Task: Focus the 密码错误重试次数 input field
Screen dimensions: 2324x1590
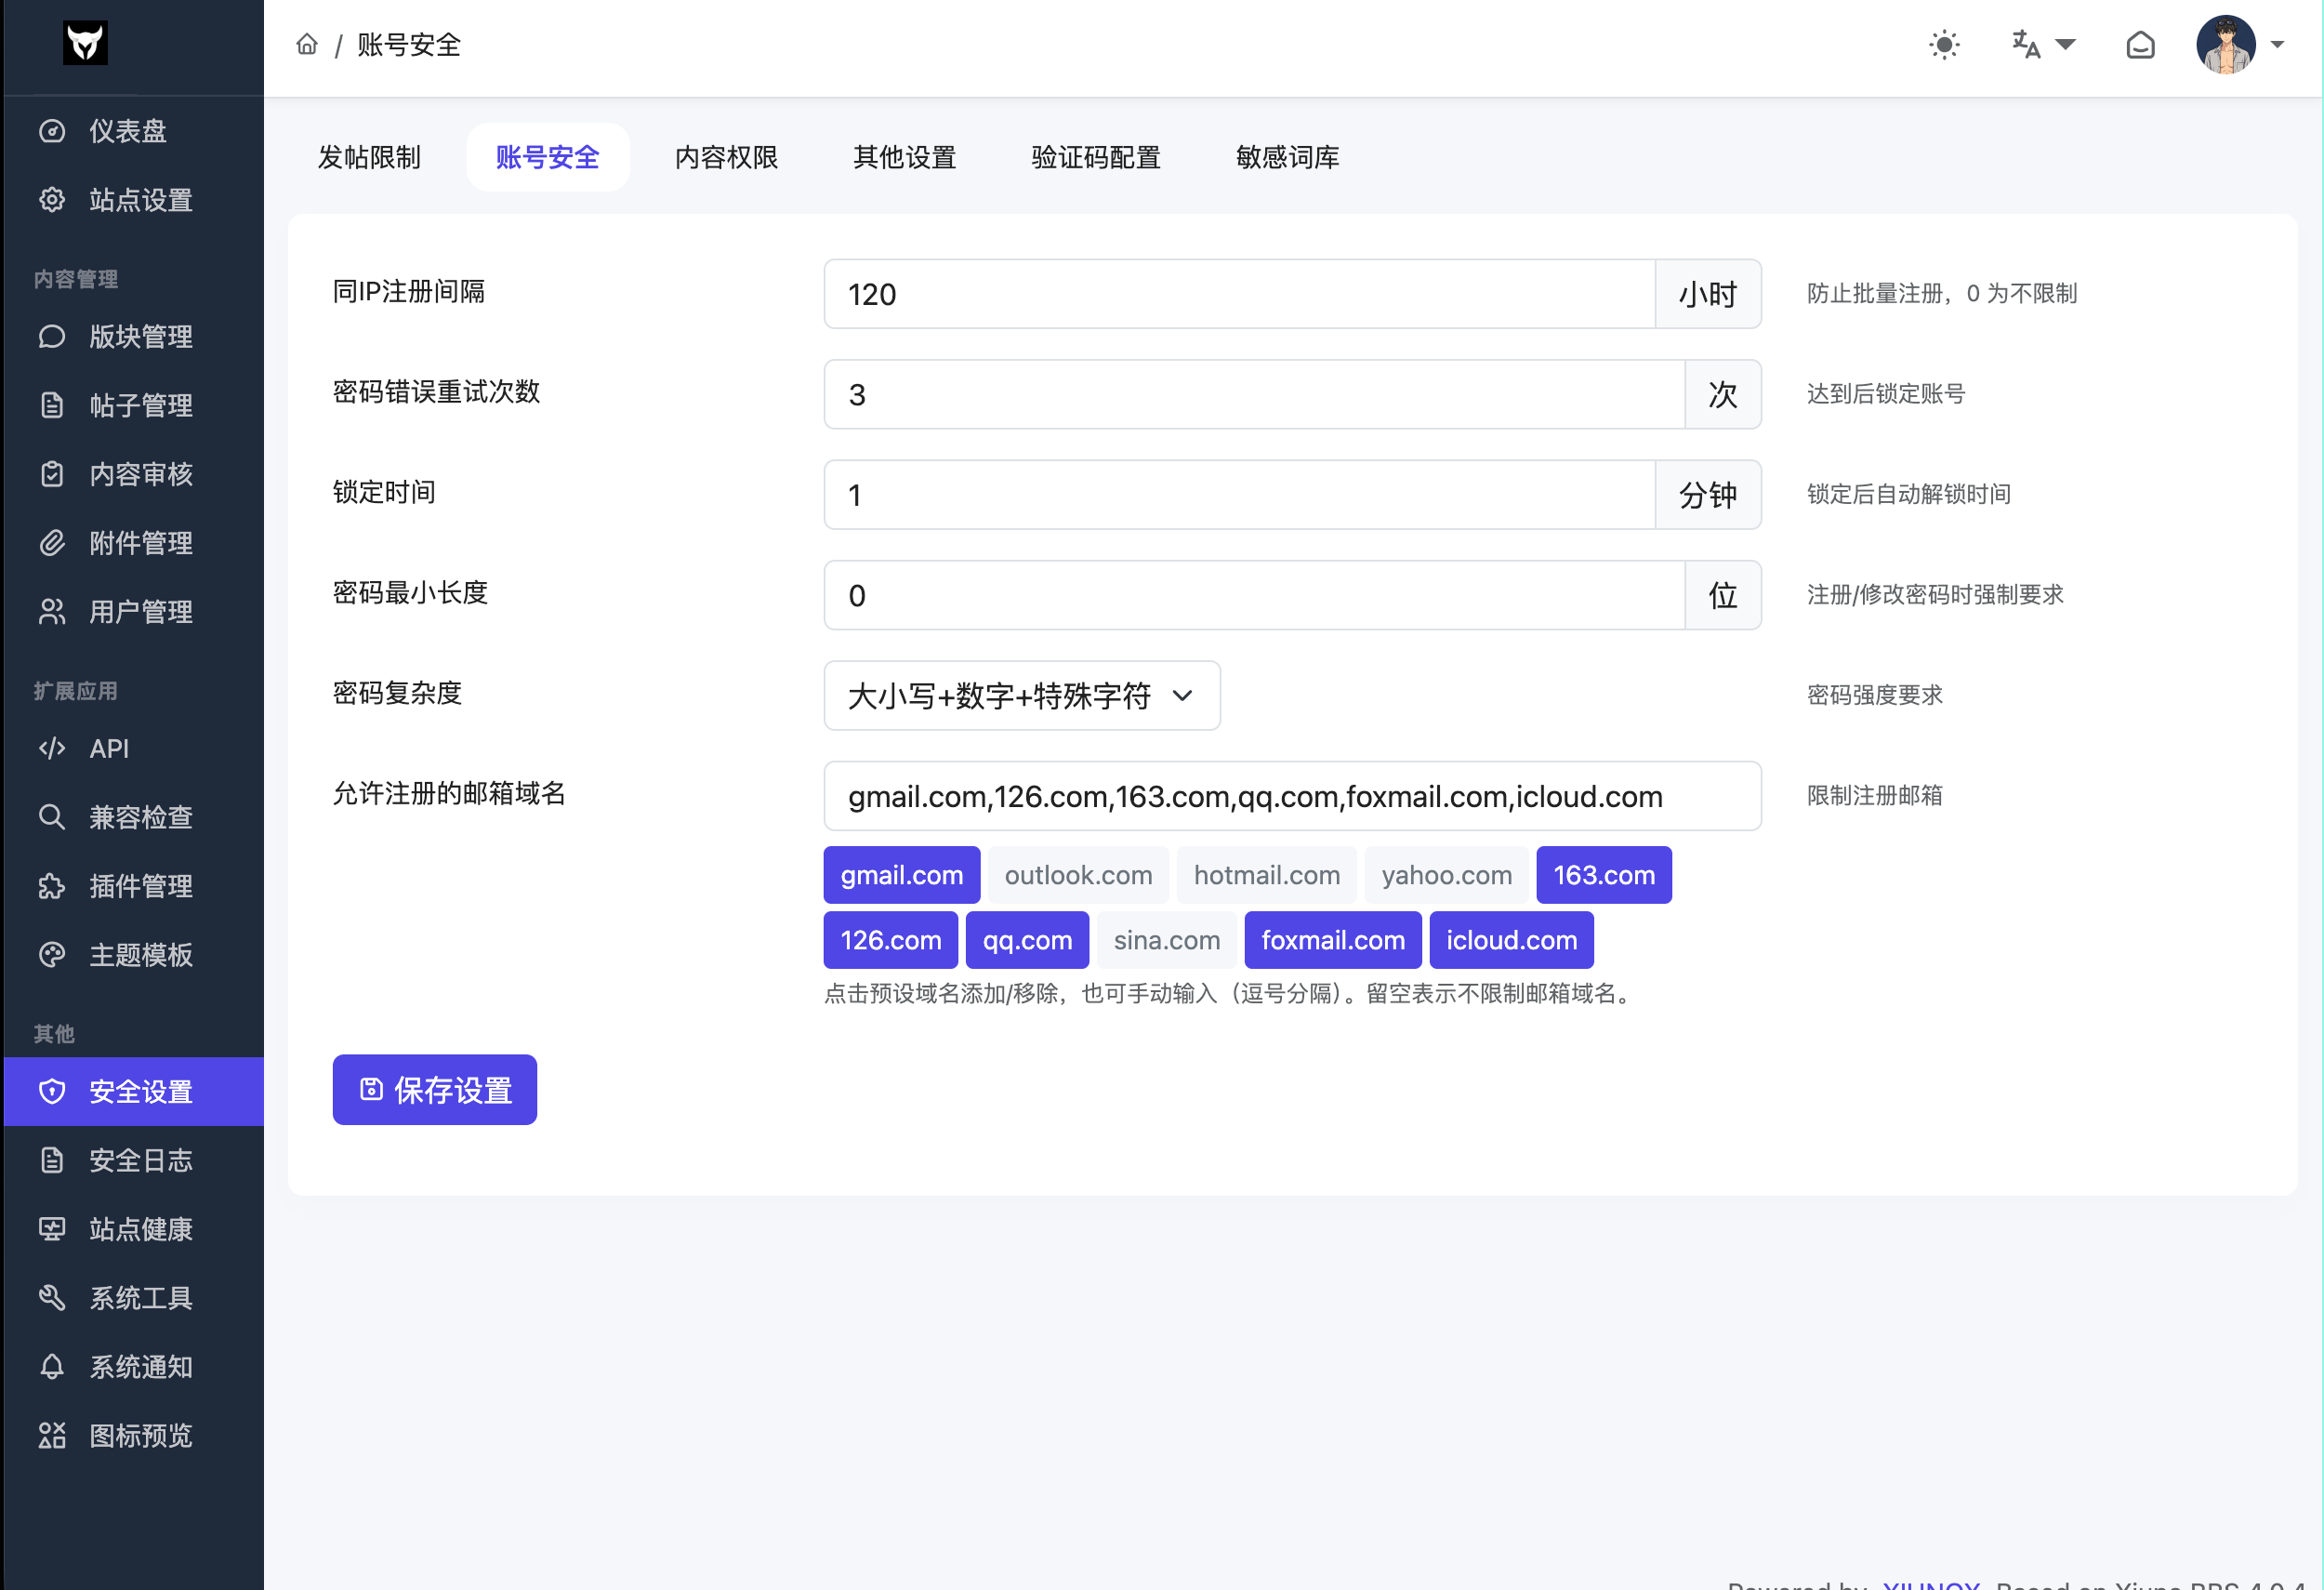Action: pyautogui.click(x=1254, y=394)
